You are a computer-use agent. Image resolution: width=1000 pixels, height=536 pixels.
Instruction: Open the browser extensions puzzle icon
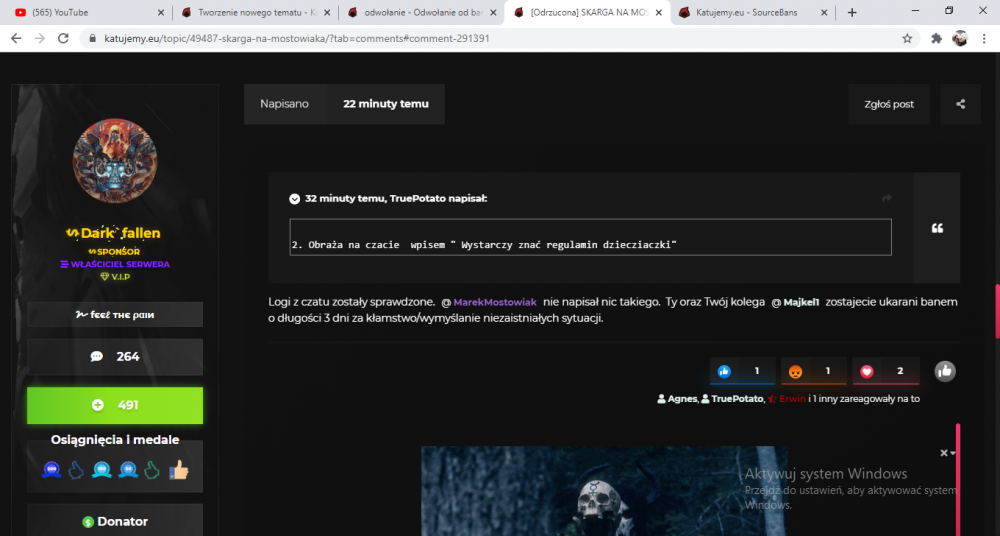936,38
